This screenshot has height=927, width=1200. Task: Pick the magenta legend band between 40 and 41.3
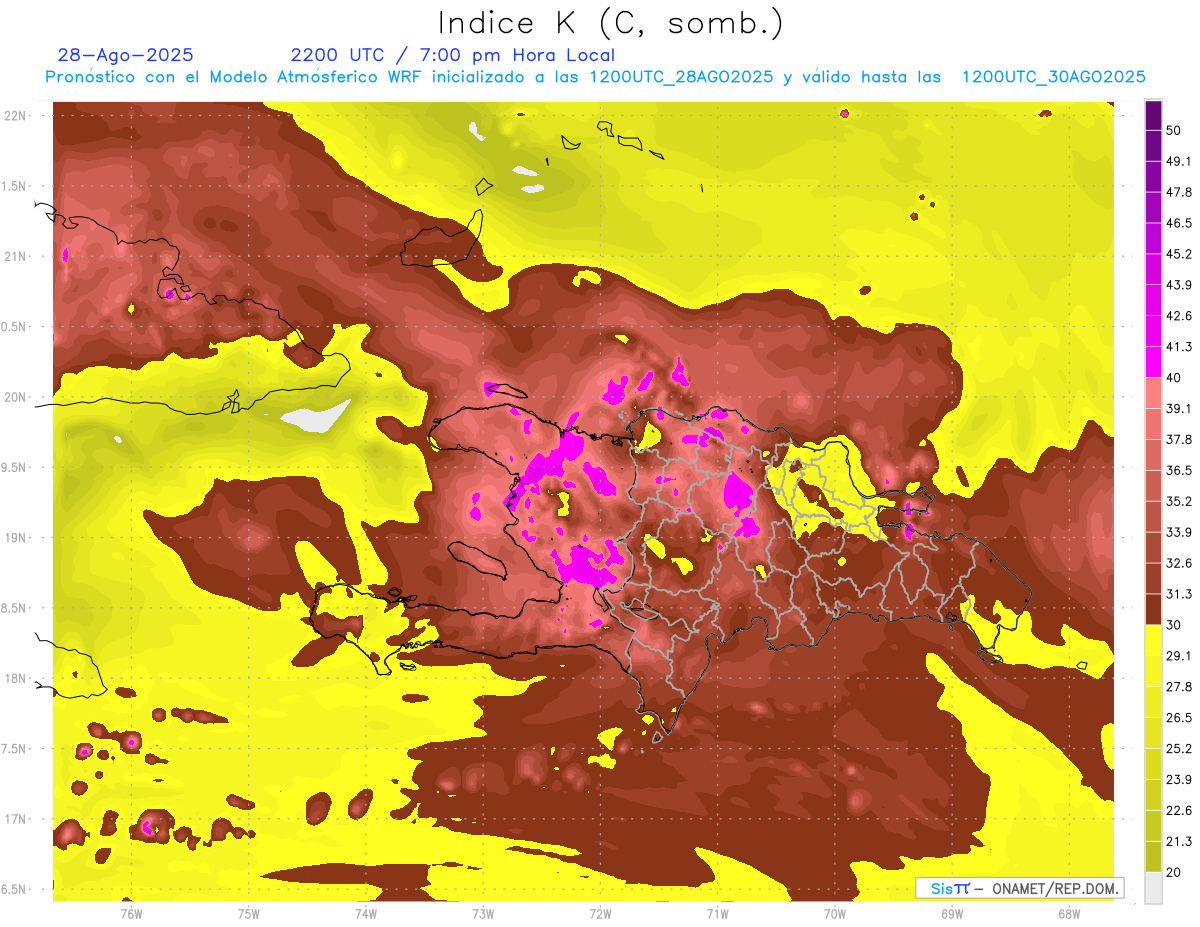1153,362
